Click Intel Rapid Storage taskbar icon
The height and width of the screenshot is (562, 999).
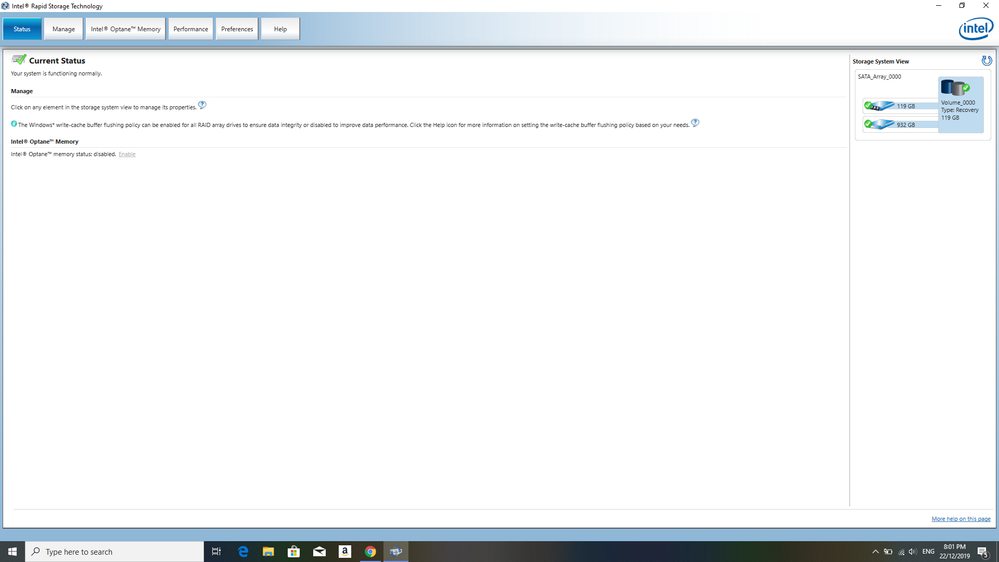[396, 551]
